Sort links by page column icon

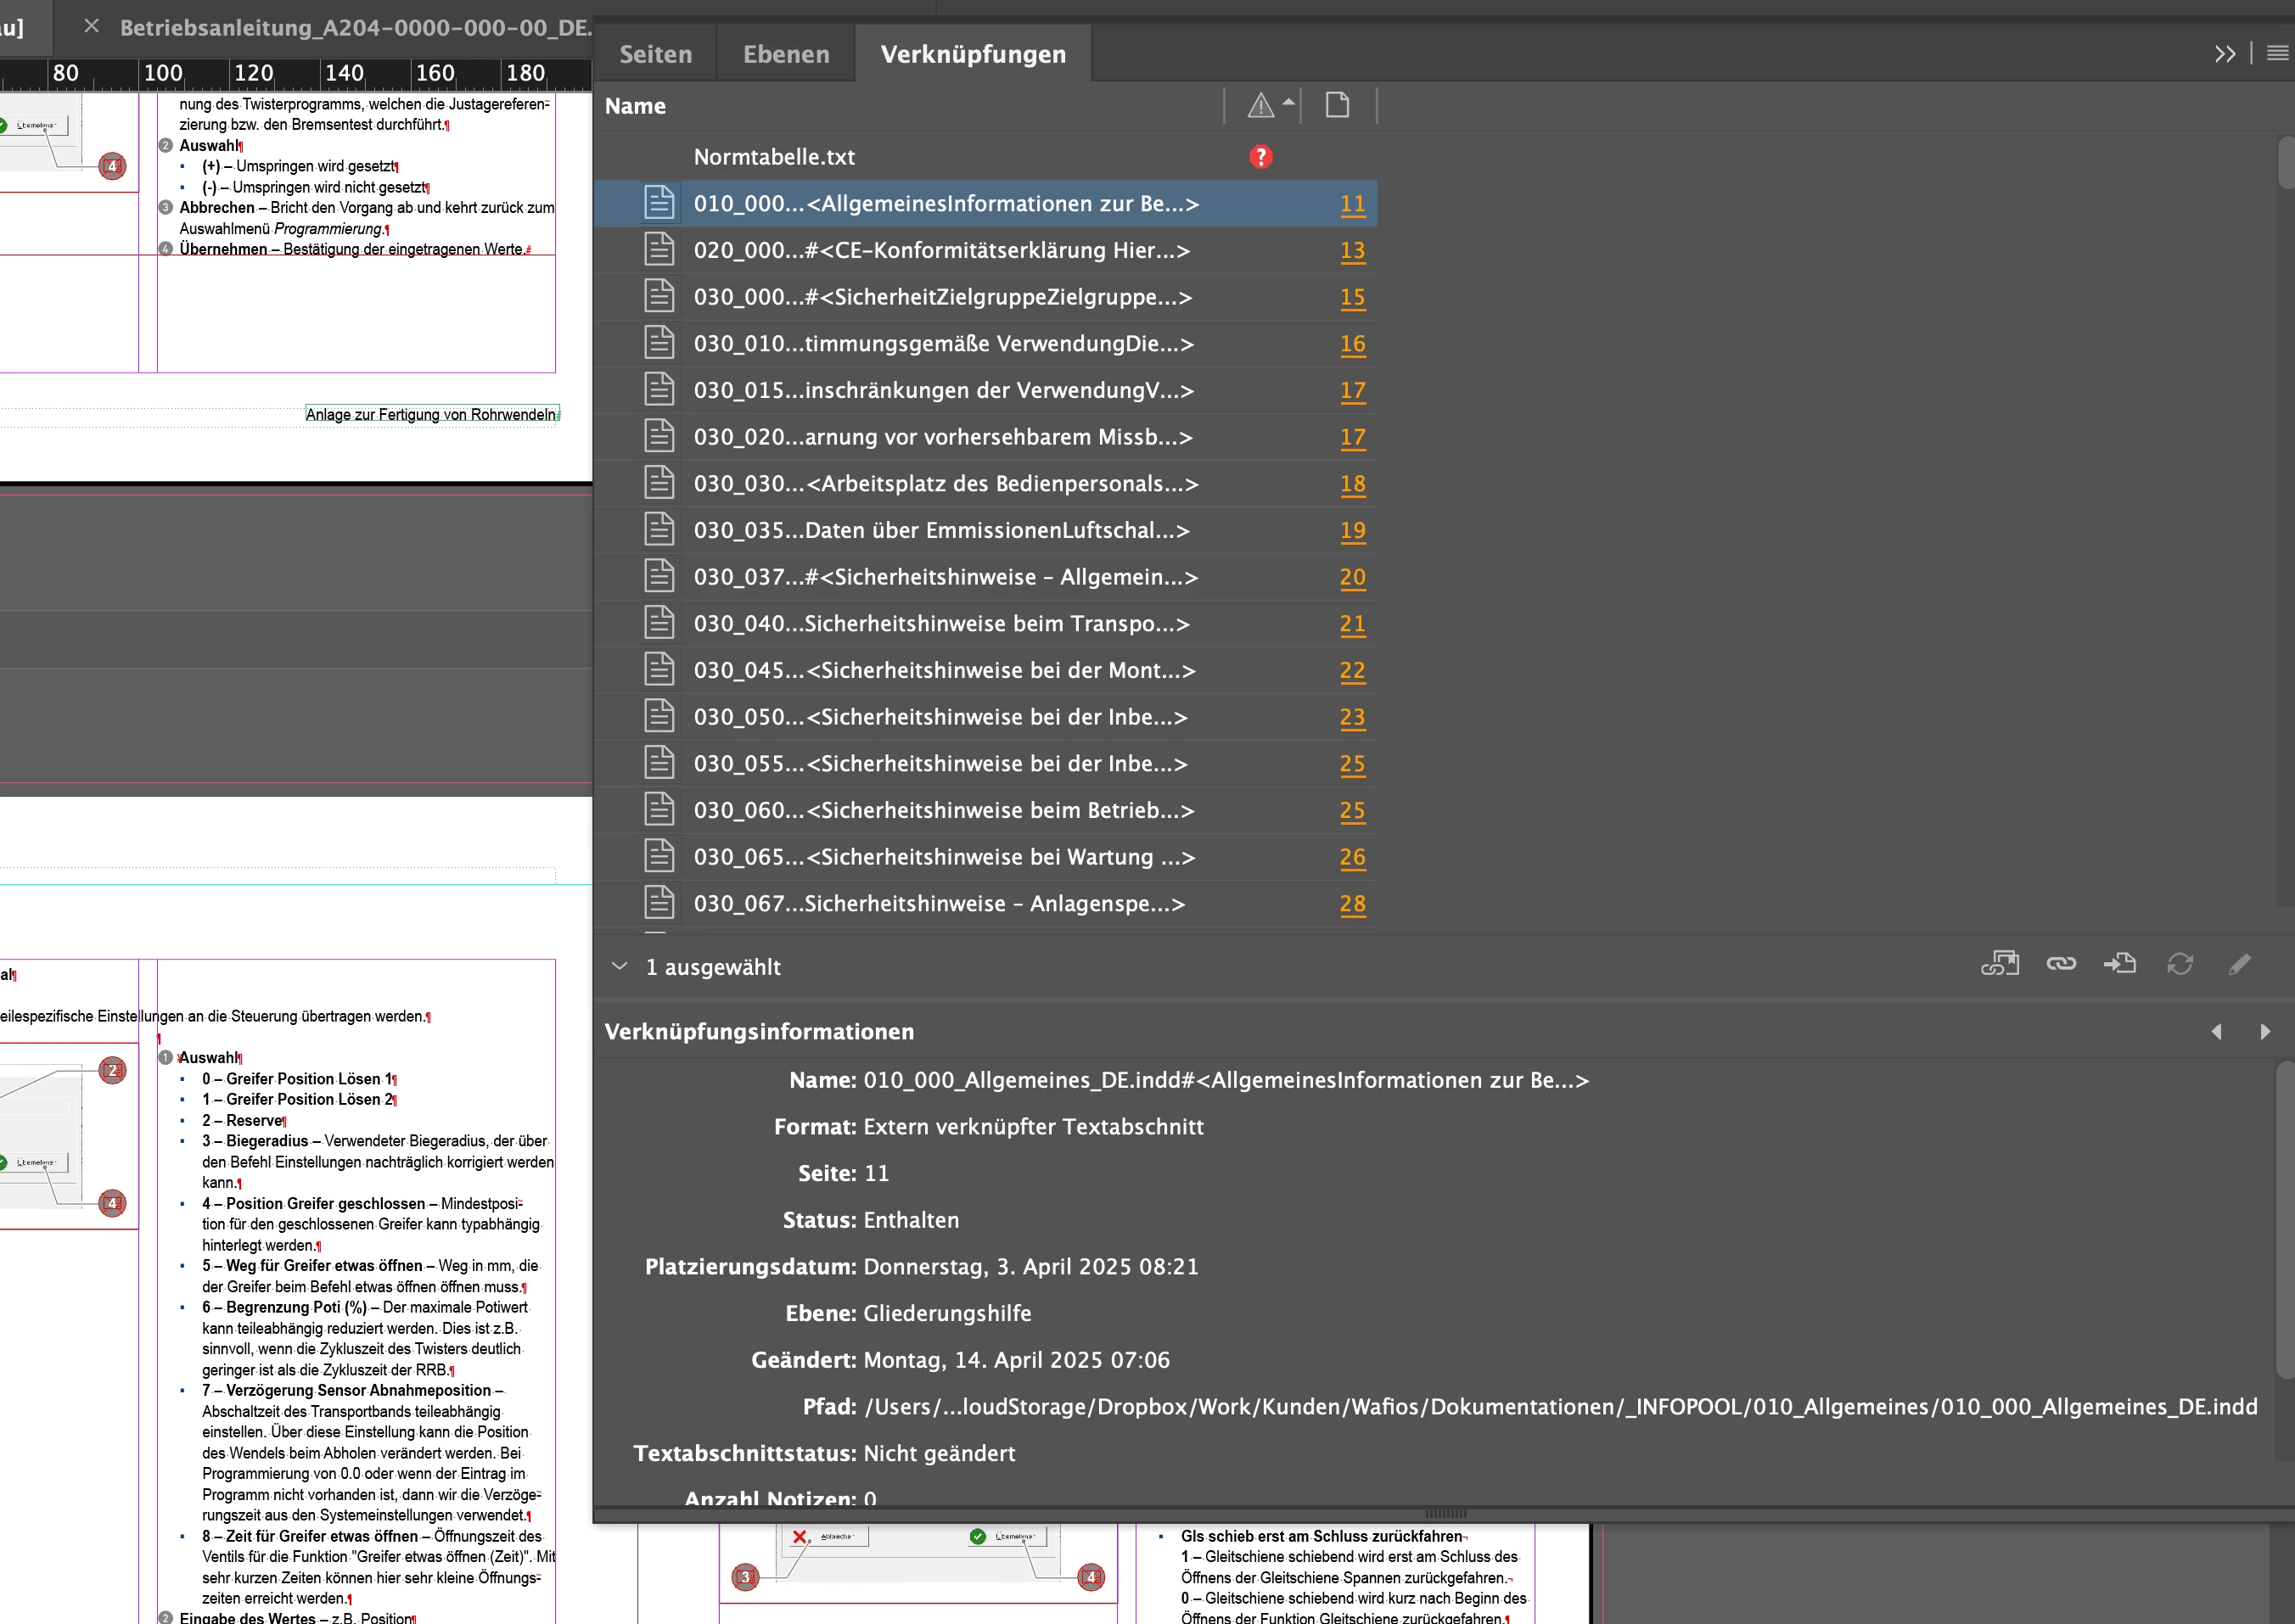[x=1337, y=105]
